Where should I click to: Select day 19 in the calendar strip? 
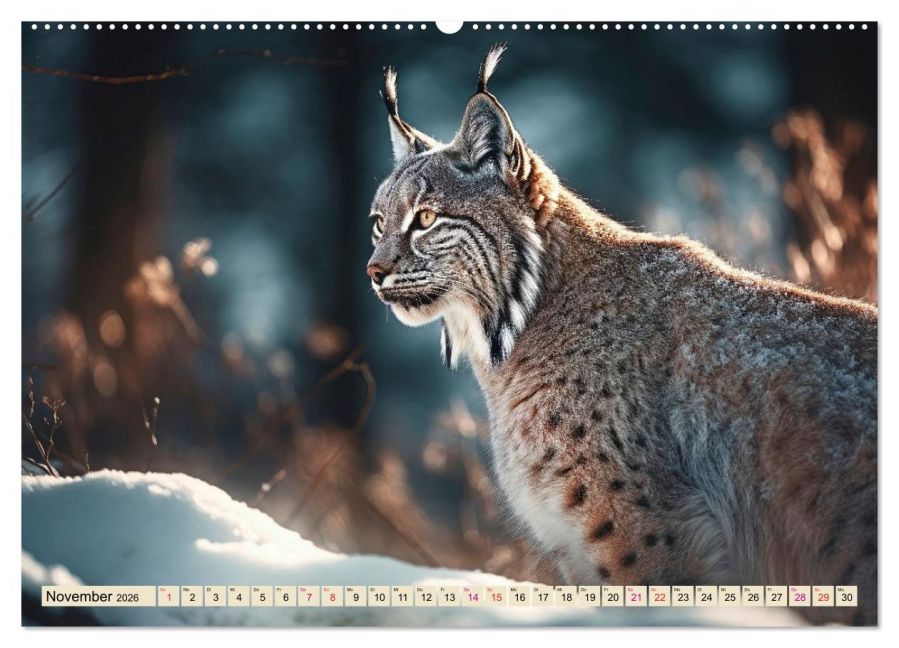(x=590, y=596)
